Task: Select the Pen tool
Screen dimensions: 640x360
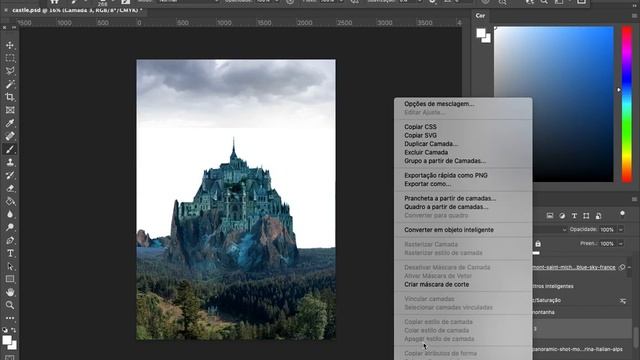Action: tap(10, 240)
